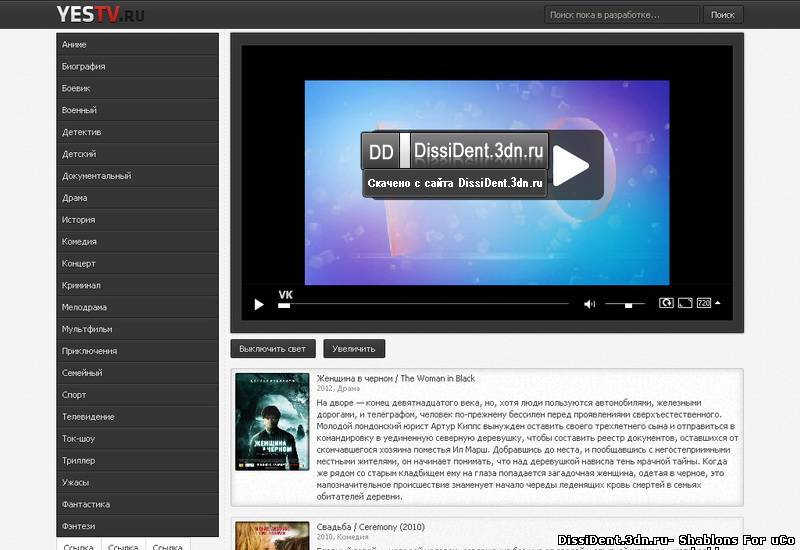Image resolution: width=800 pixels, height=550 pixels.
Task: Open the Биография category
Action: click(x=138, y=66)
